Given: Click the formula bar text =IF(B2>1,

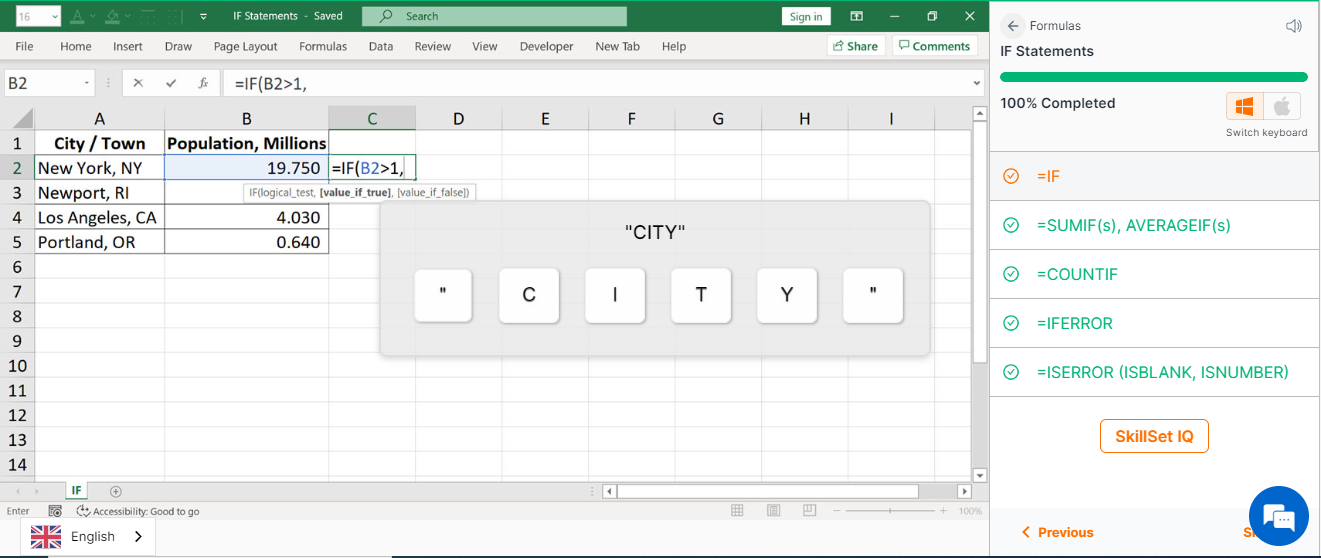Looking at the screenshot, I should point(270,84).
